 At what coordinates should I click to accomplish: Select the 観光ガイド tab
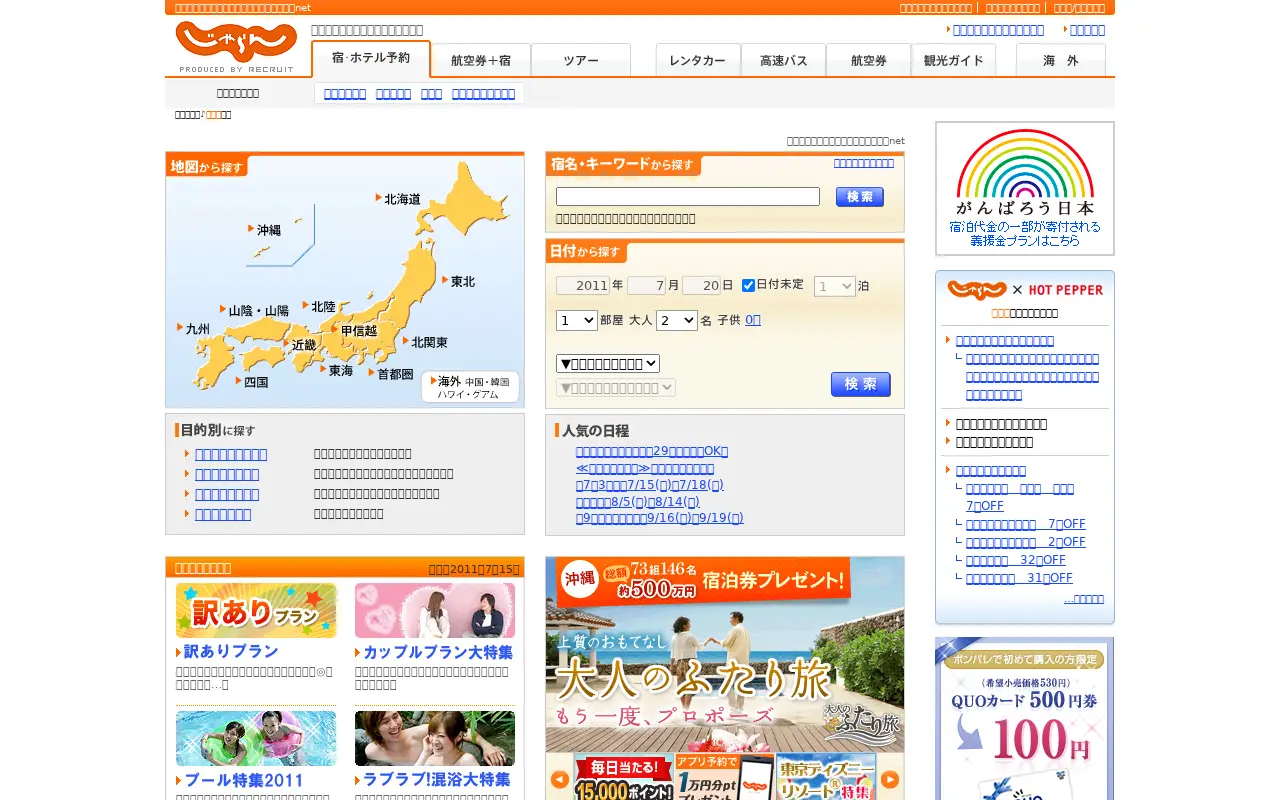click(x=953, y=60)
